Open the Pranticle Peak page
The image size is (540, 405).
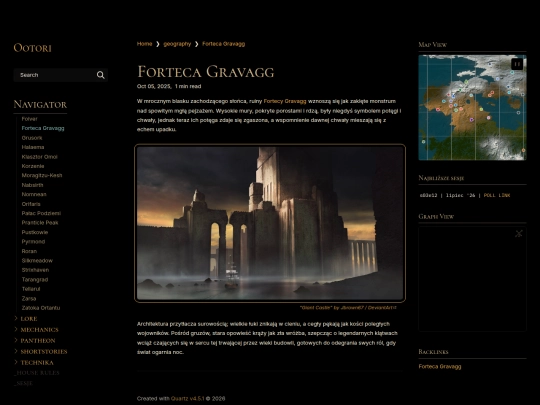point(40,222)
